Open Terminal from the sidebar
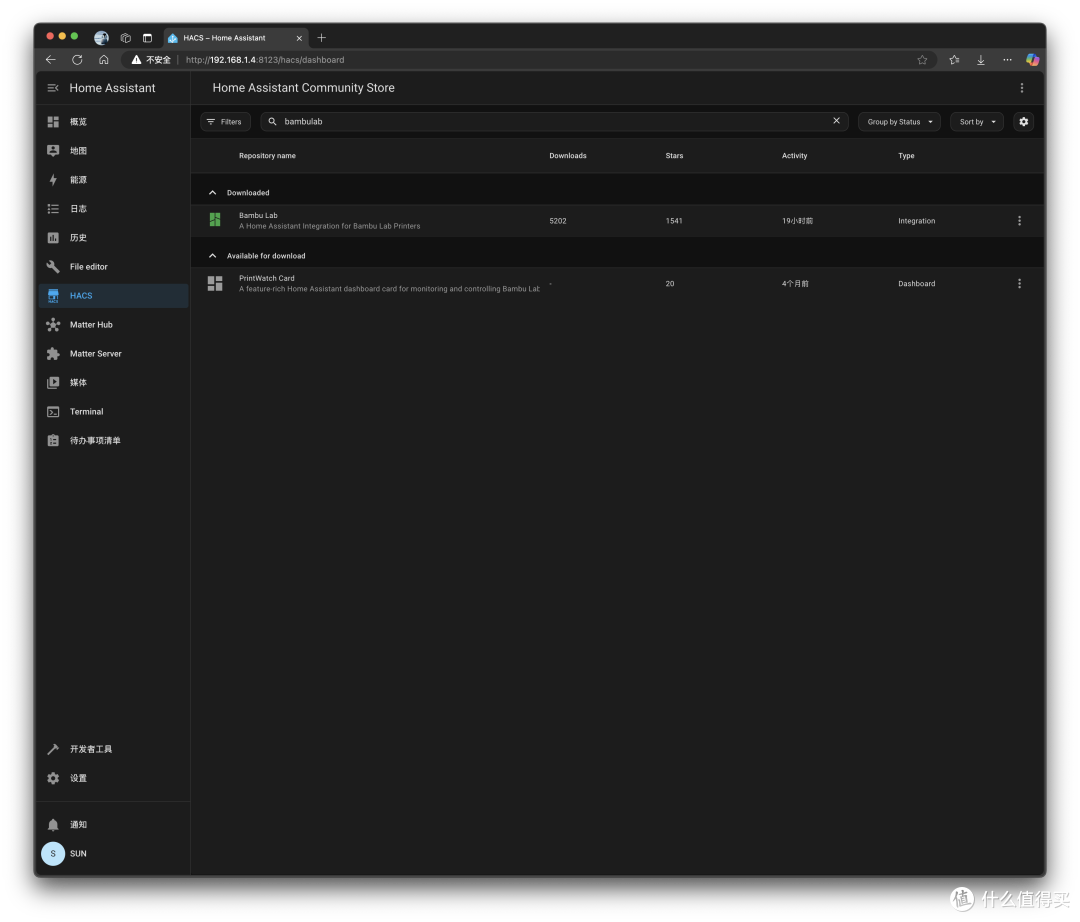The width and height of the screenshot is (1080, 922). [113, 412]
